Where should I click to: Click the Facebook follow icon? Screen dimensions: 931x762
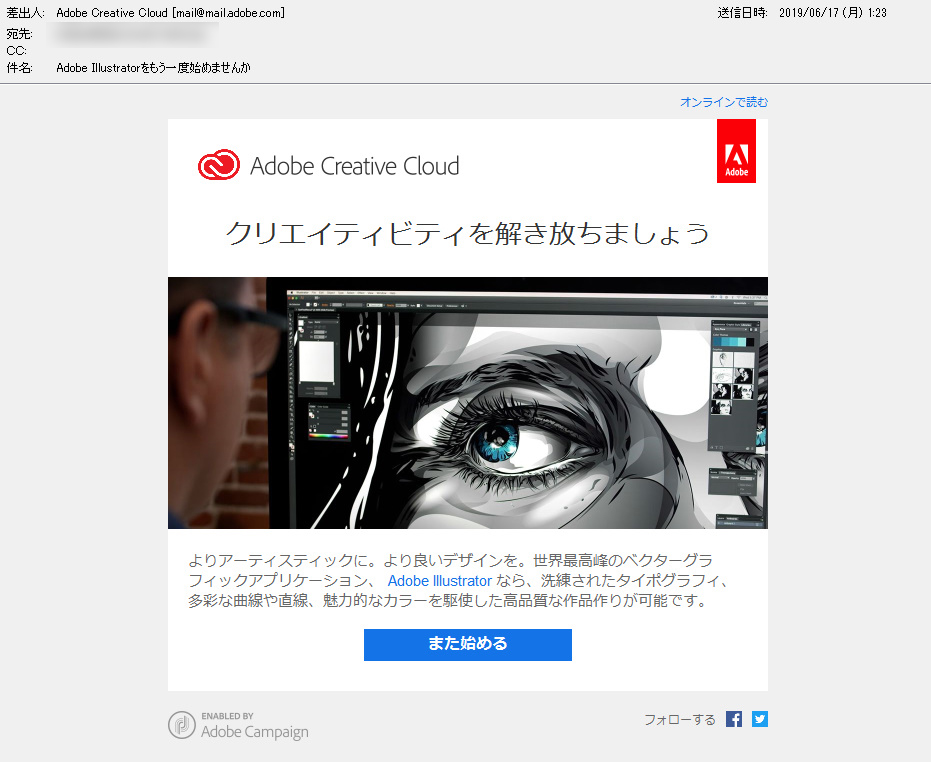point(734,719)
